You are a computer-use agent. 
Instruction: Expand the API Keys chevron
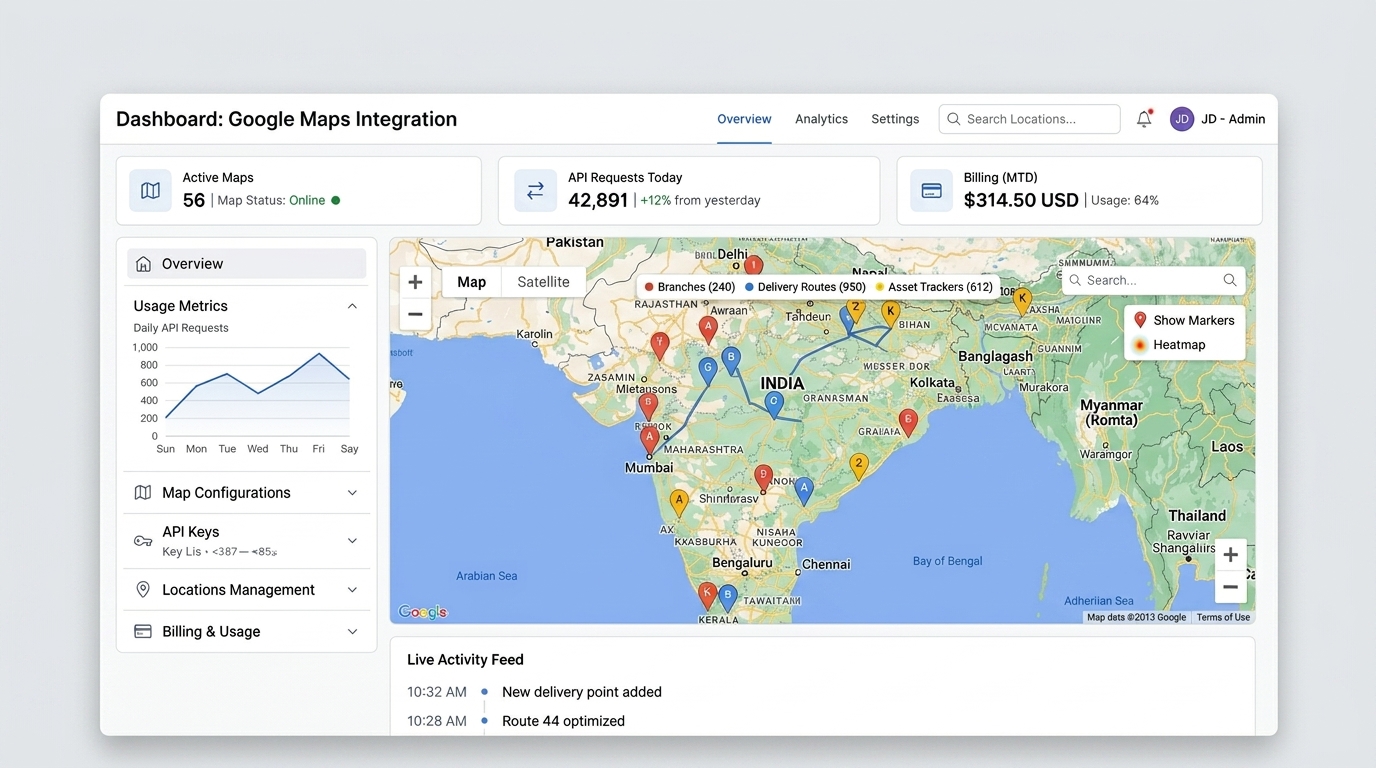352,541
